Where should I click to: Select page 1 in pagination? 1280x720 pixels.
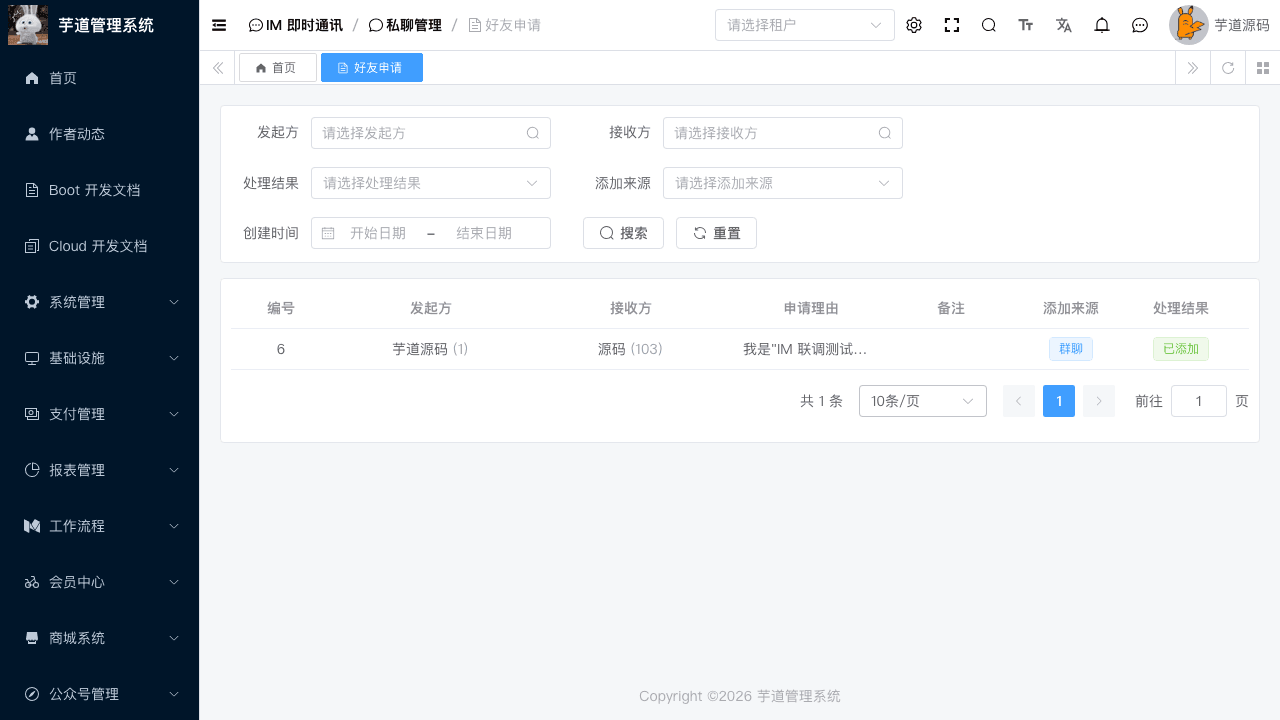[x=1059, y=401]
